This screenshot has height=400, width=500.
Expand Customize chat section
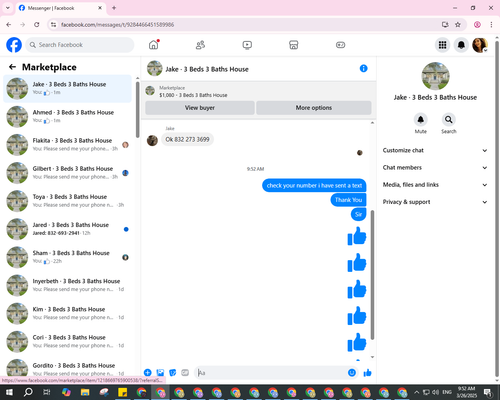pyautogui.click(x=435, y=150)
